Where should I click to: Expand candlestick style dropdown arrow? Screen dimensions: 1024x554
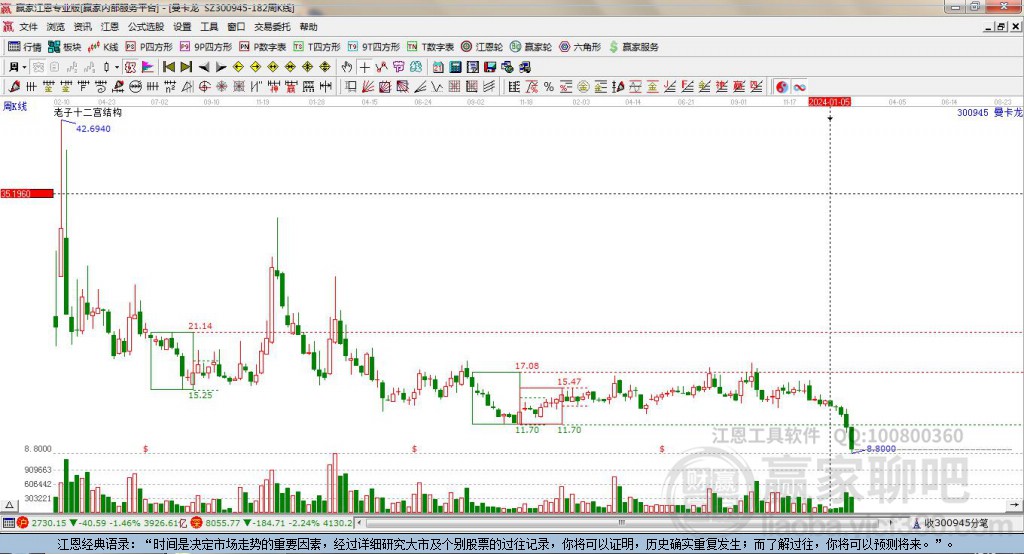[x=116, y=67]
